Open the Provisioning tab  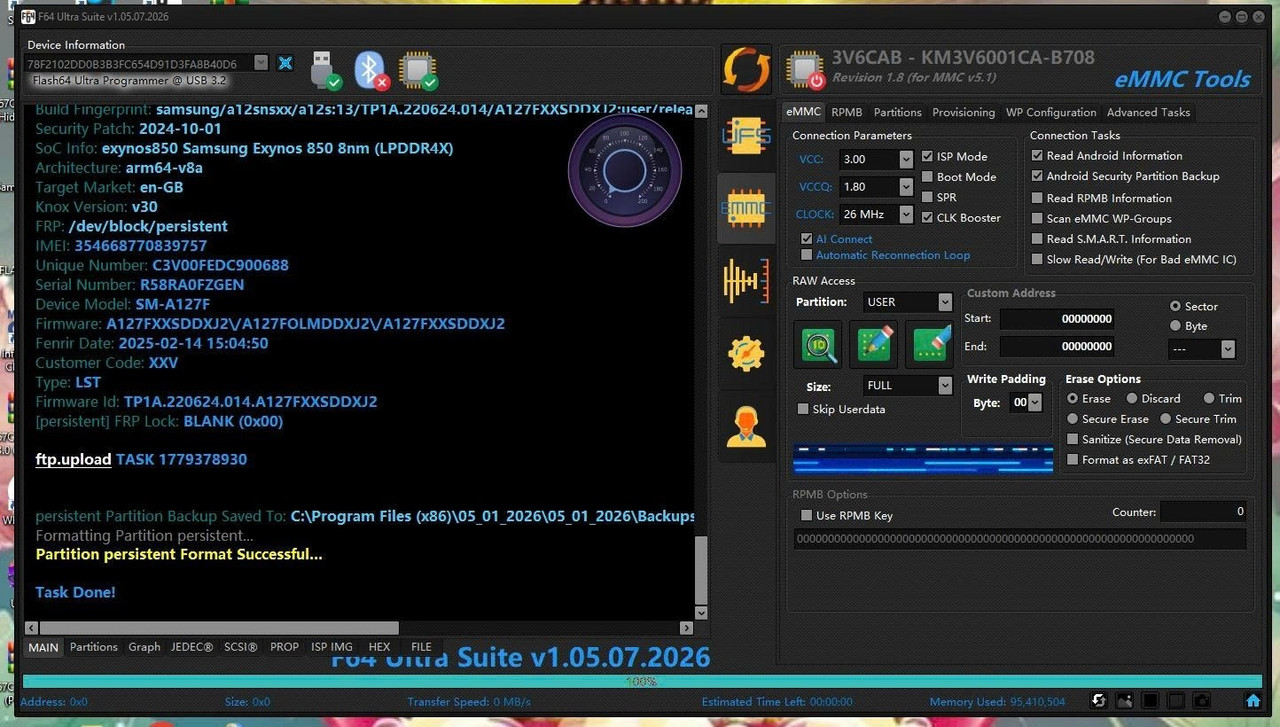coord(964,112)
